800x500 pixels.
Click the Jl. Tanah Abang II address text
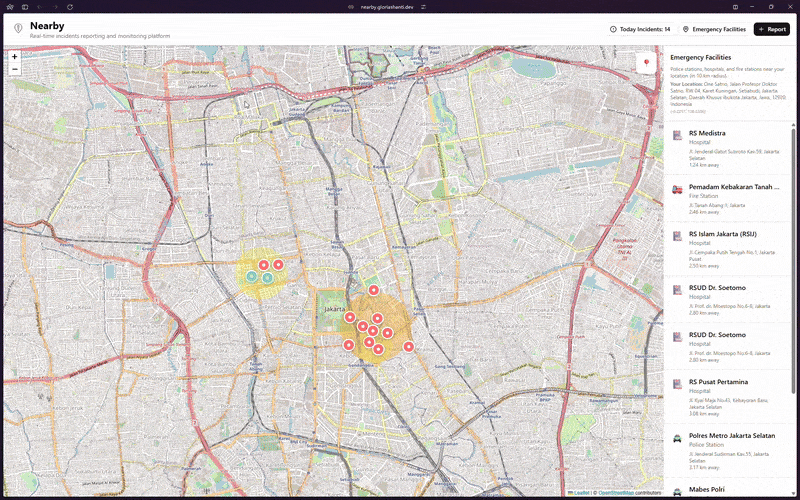point(716,206)
